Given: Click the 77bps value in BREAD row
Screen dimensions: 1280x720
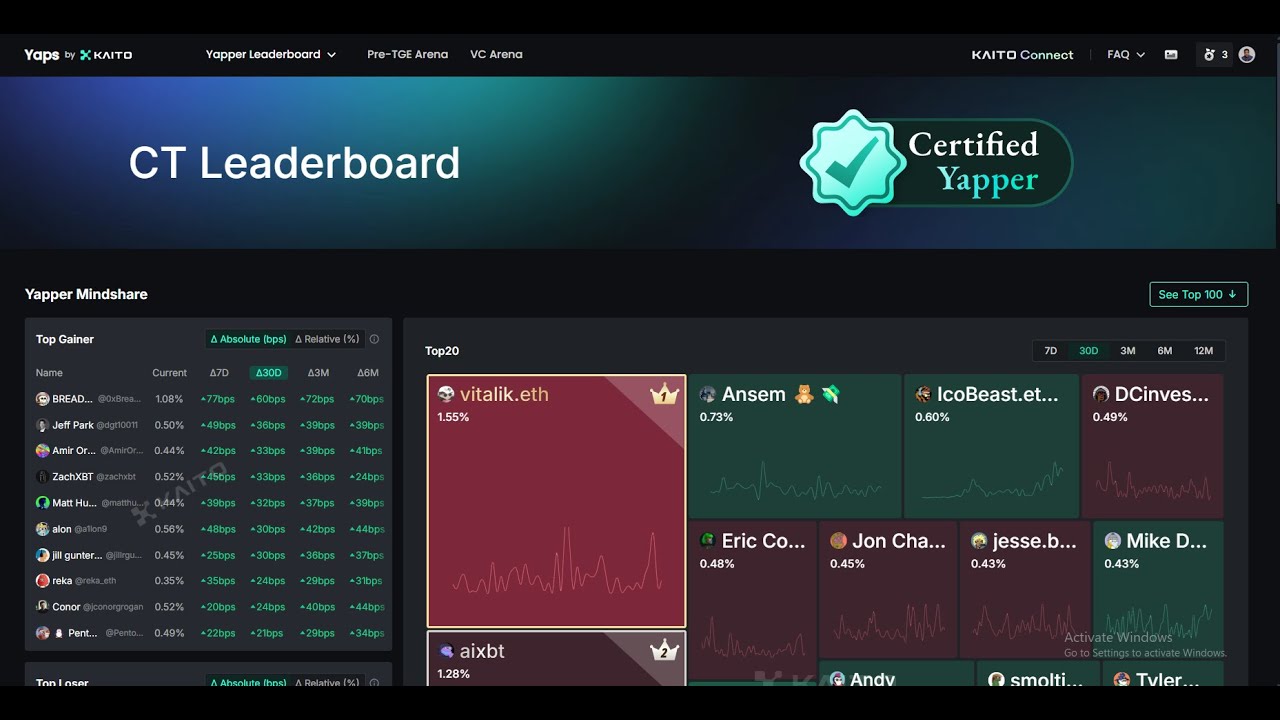Looking at the screenshot, I should coord(219,399).
